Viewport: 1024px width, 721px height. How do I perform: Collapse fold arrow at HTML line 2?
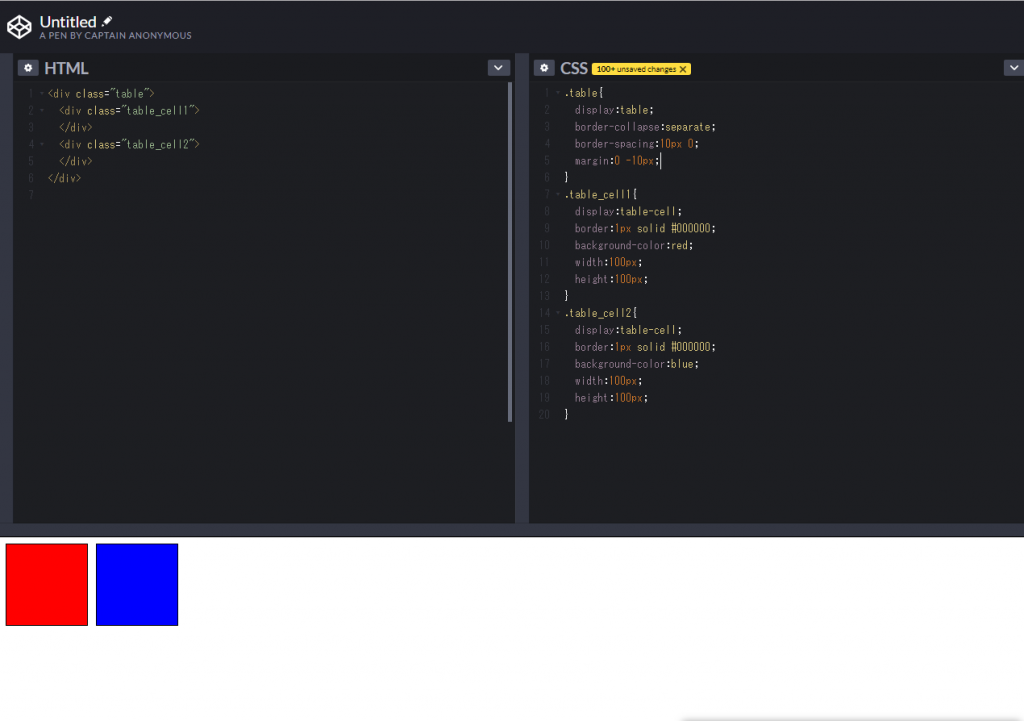tap(42, 111)
